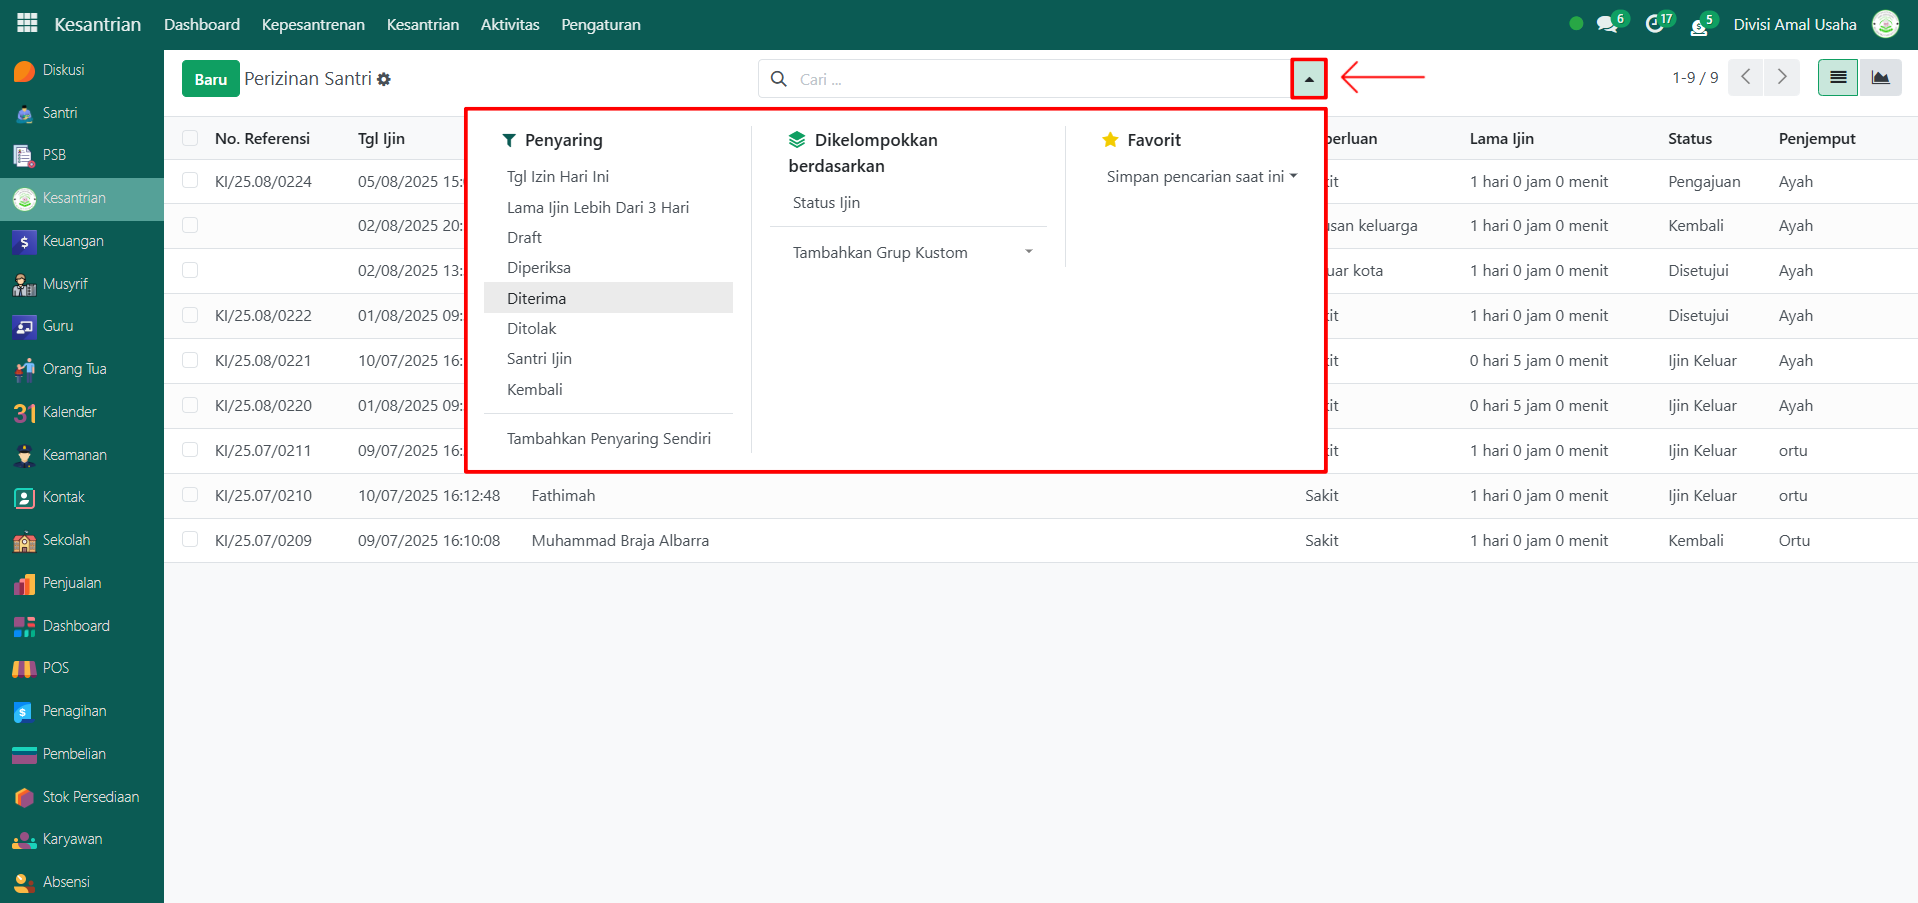Viewport: 1918px width, 903px height.
Task: Open the Keuangan module icon
Action: coord(24,242)
